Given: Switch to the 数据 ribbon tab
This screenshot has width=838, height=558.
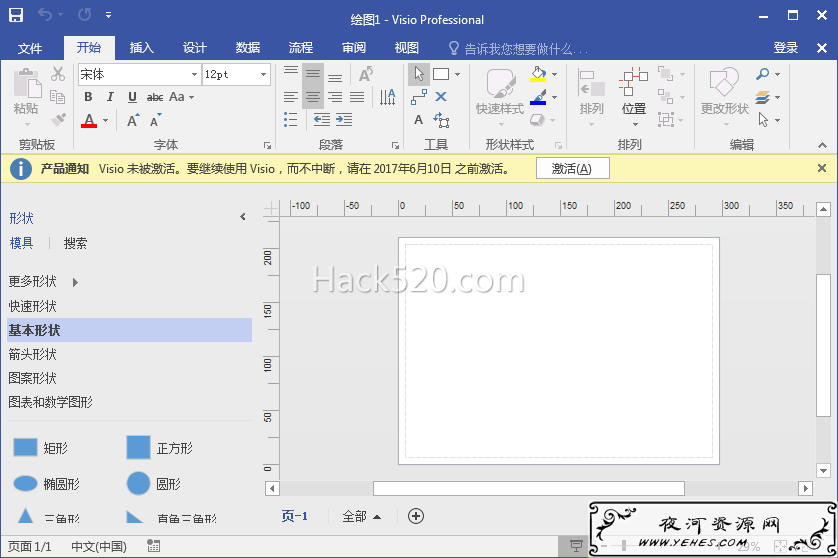Looking at the screenshot, I should click(247, 48).
